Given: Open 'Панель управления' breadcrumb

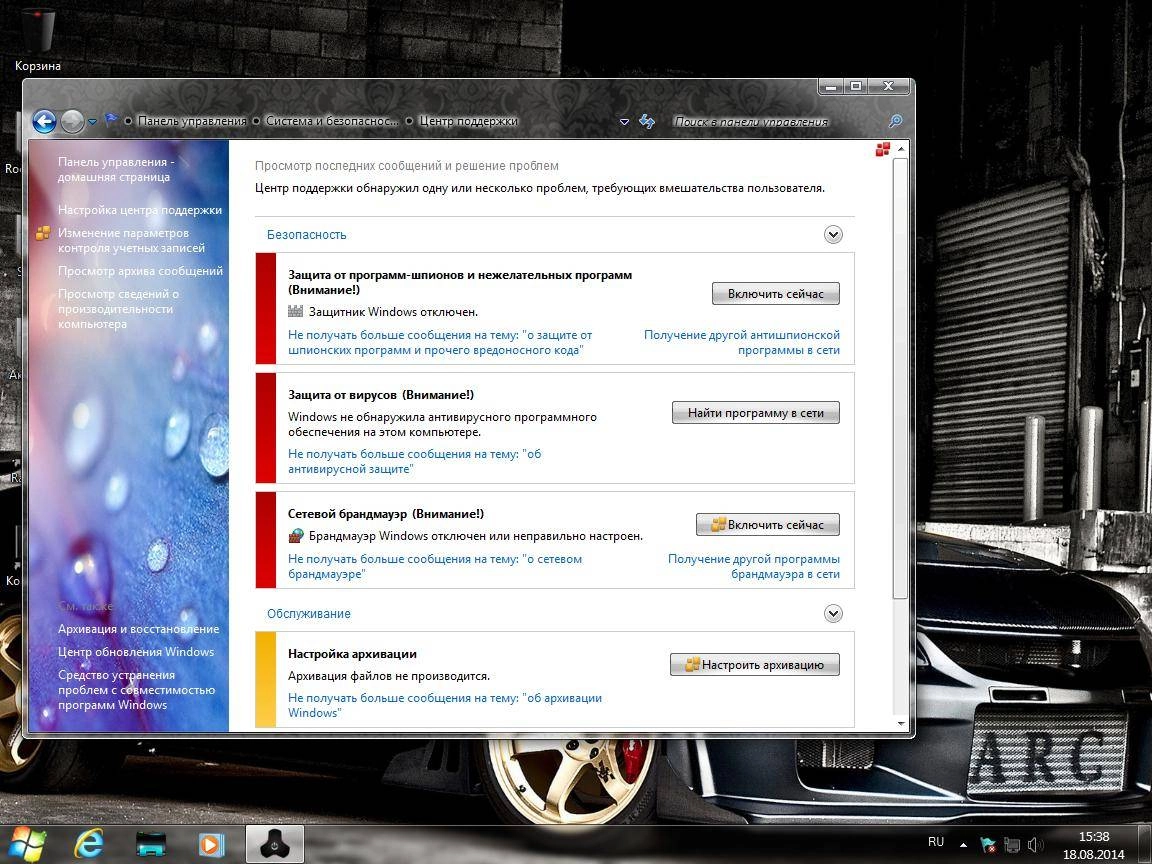Looking at the screenshot, I should pyautogui.click(x=192, y=121).
